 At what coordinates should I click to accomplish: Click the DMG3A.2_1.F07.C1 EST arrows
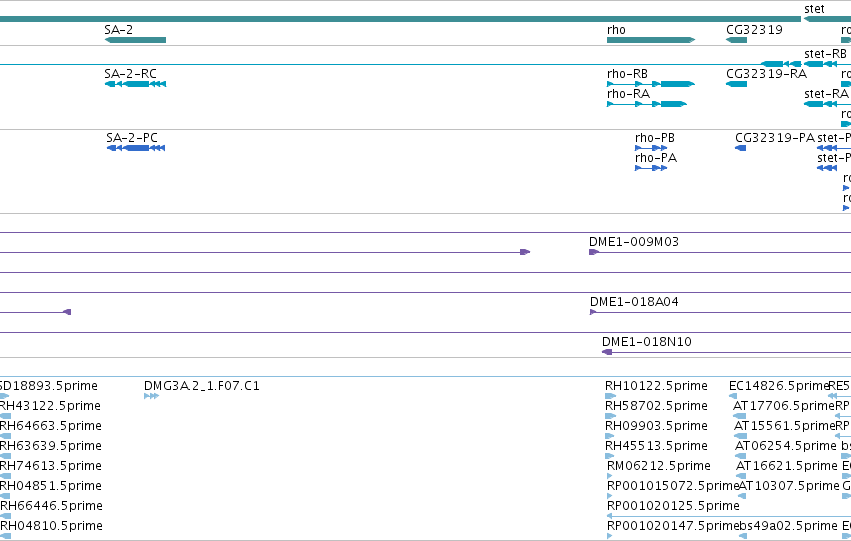(151, 396)
